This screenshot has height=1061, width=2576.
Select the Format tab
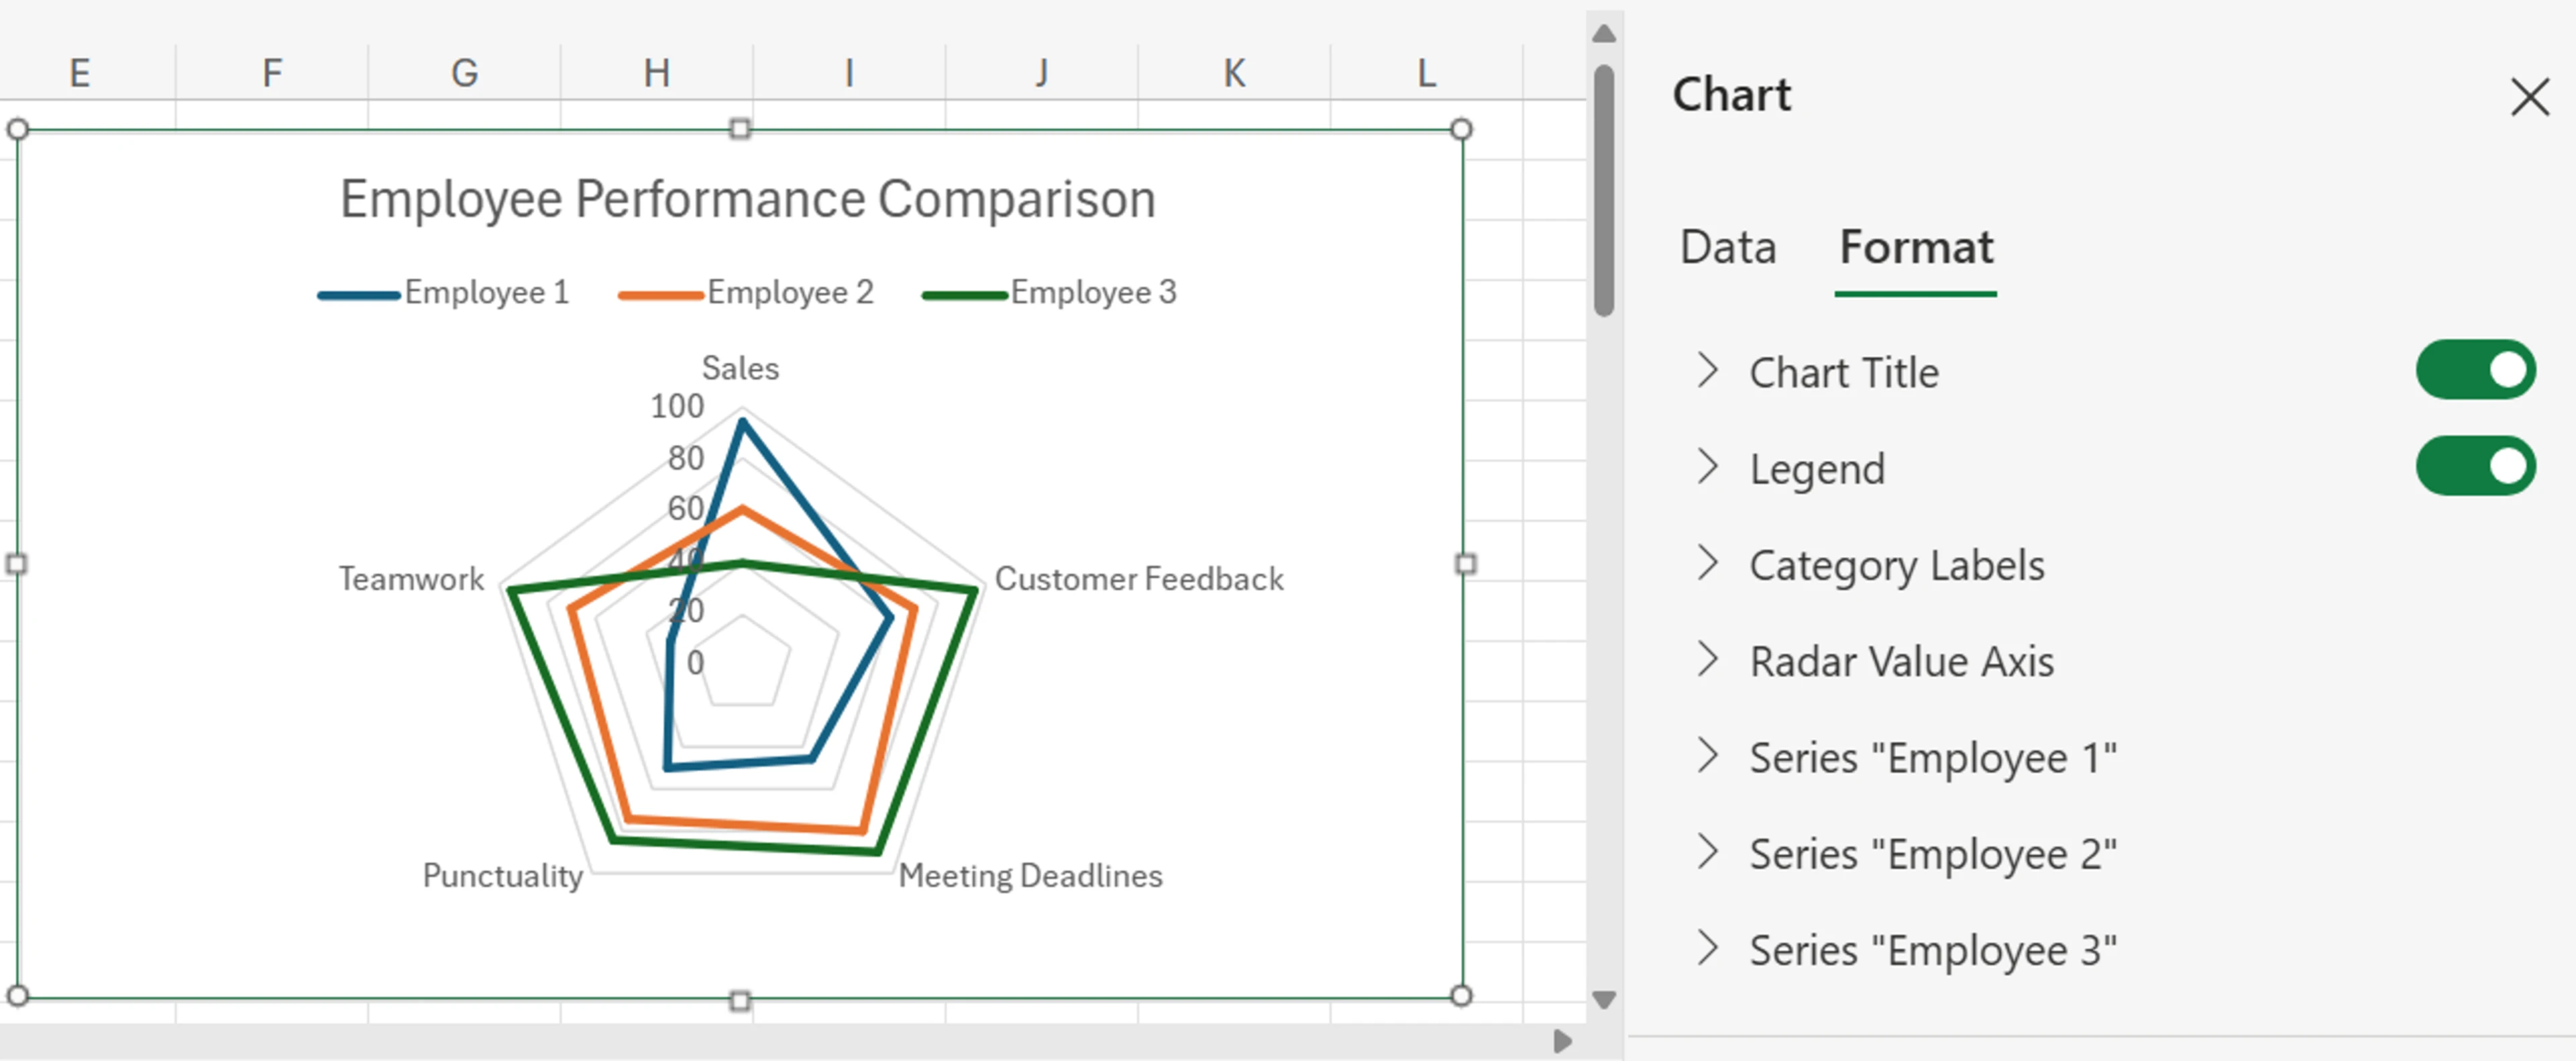[x=1914, y=247]
